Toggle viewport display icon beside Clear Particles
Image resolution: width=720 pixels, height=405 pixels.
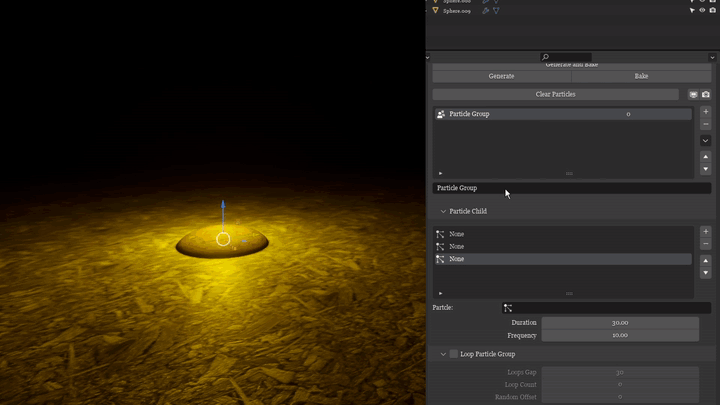click(x=693, y=95)
